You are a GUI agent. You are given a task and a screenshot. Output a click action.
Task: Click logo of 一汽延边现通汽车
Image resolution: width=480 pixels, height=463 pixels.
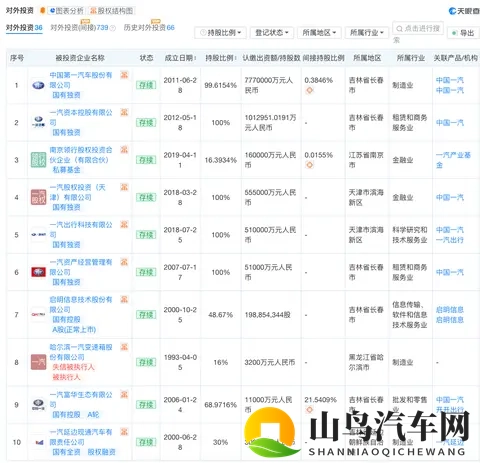[39, 442]
